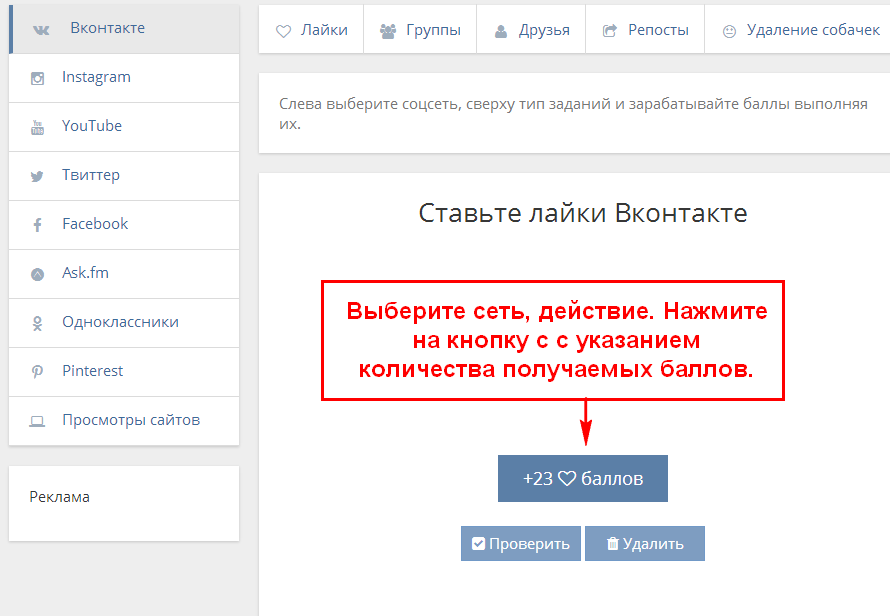Click the person icon on Друзья tab
The height and width of the screenshot is (616, 890).
(501, 31)
